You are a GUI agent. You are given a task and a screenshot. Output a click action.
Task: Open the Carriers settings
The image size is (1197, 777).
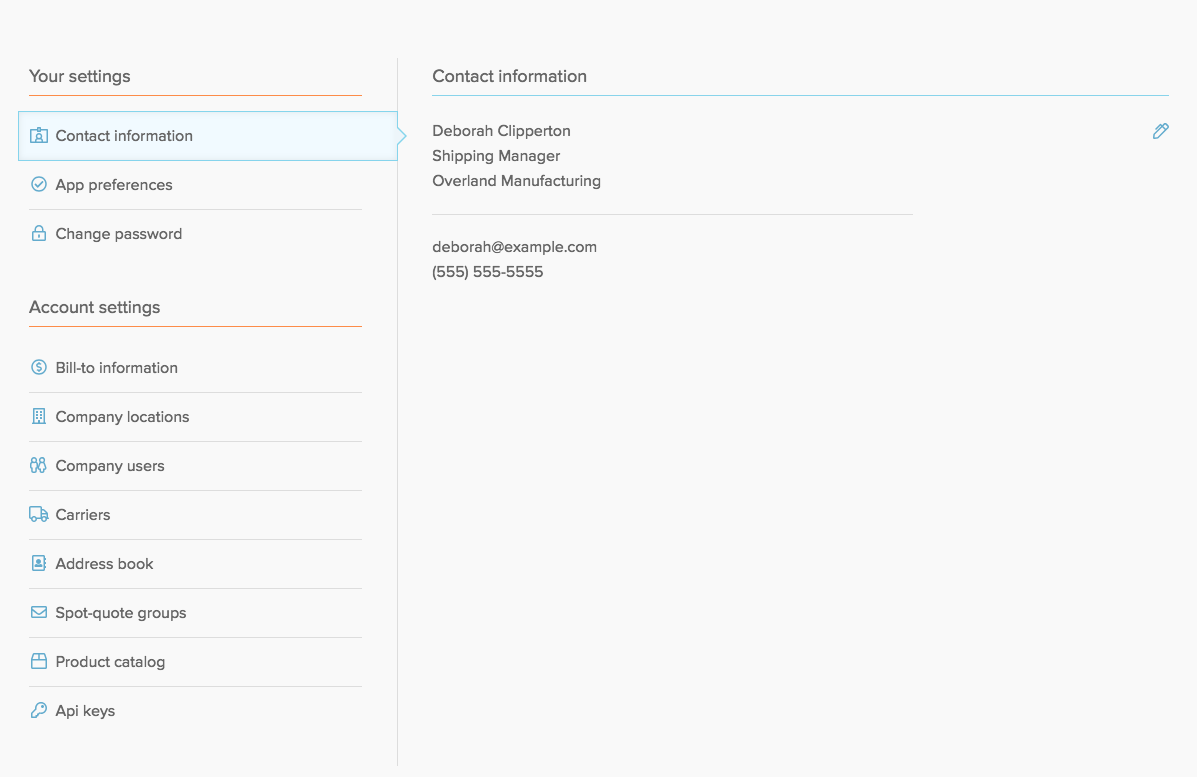pyautogui.click(x=195, y=514)
